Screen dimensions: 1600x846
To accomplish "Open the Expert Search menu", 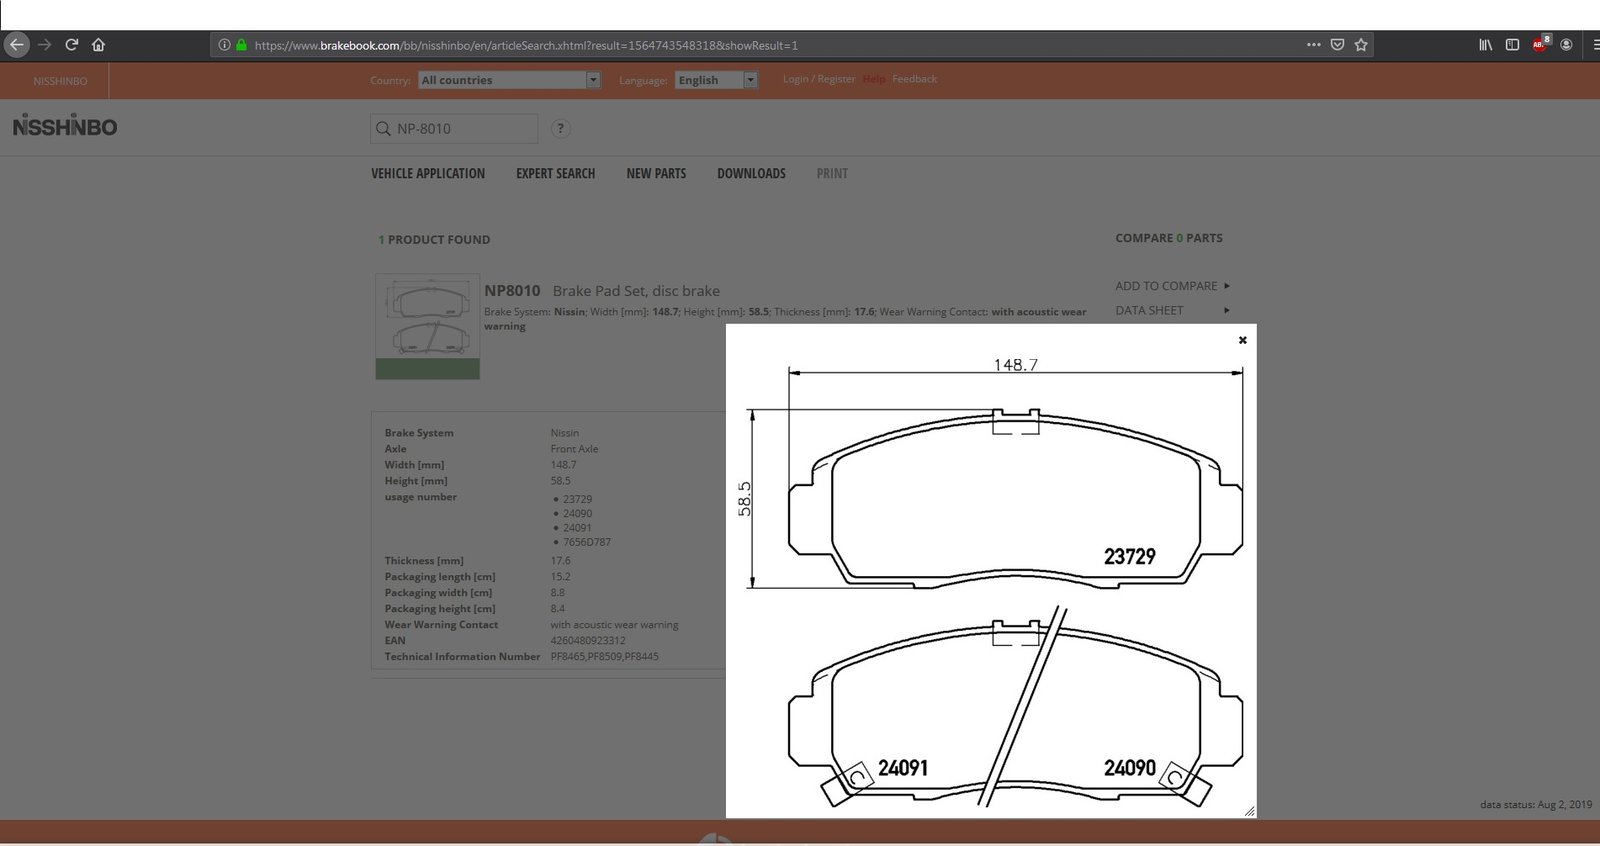I will (x=555, y=174).
